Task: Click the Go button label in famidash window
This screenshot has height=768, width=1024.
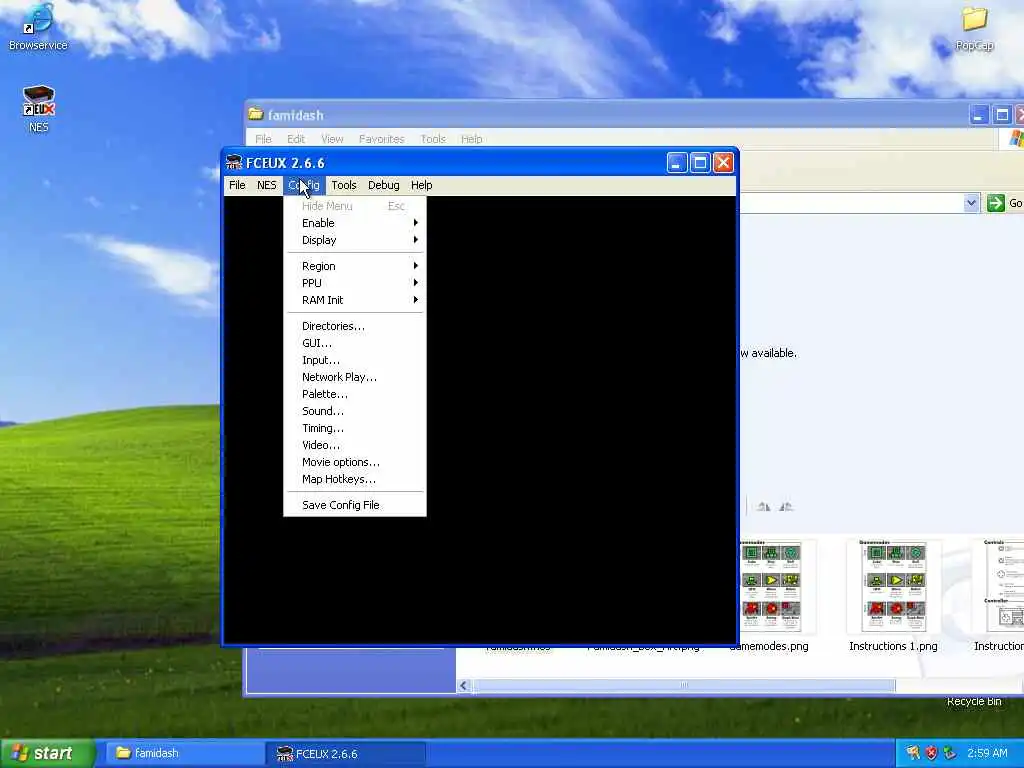Action: (x=1016, y=203)
